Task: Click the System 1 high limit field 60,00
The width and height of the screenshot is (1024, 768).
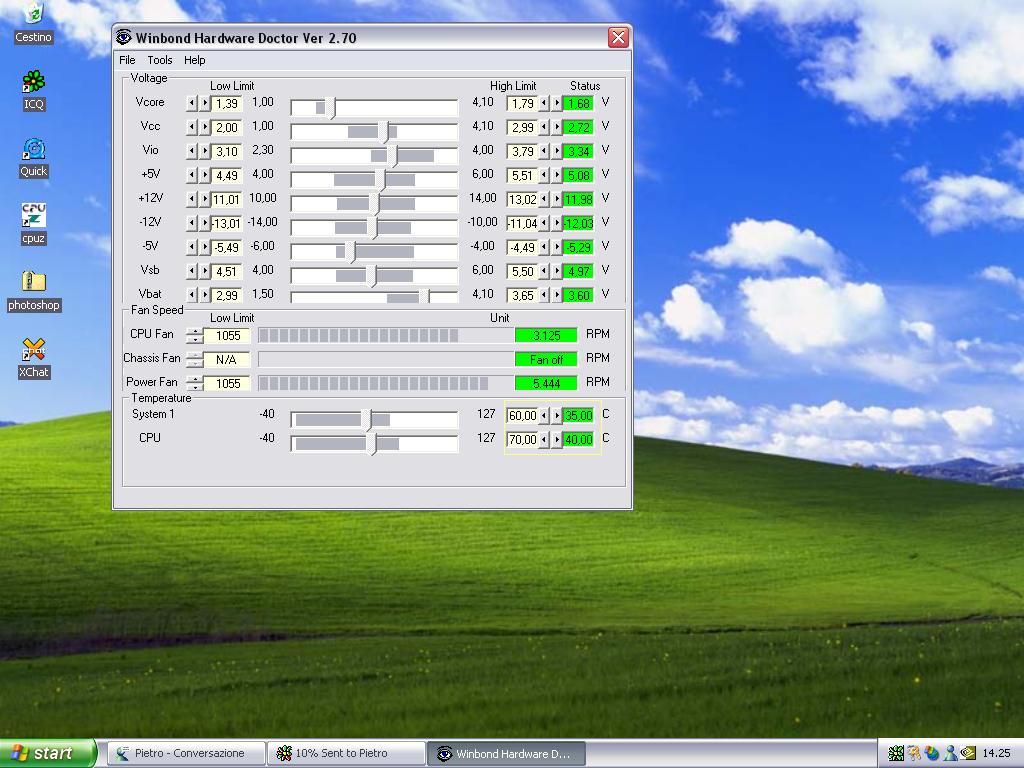Action: pos(522,415)
